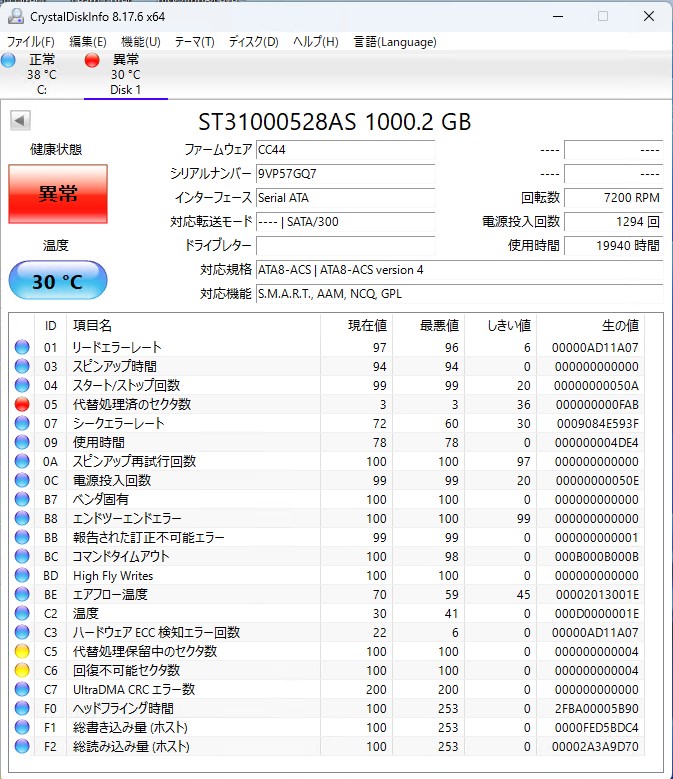
Task: Click status orb for F1 総書き込み量 (ホスト)
Action: (x=22, y=727)
